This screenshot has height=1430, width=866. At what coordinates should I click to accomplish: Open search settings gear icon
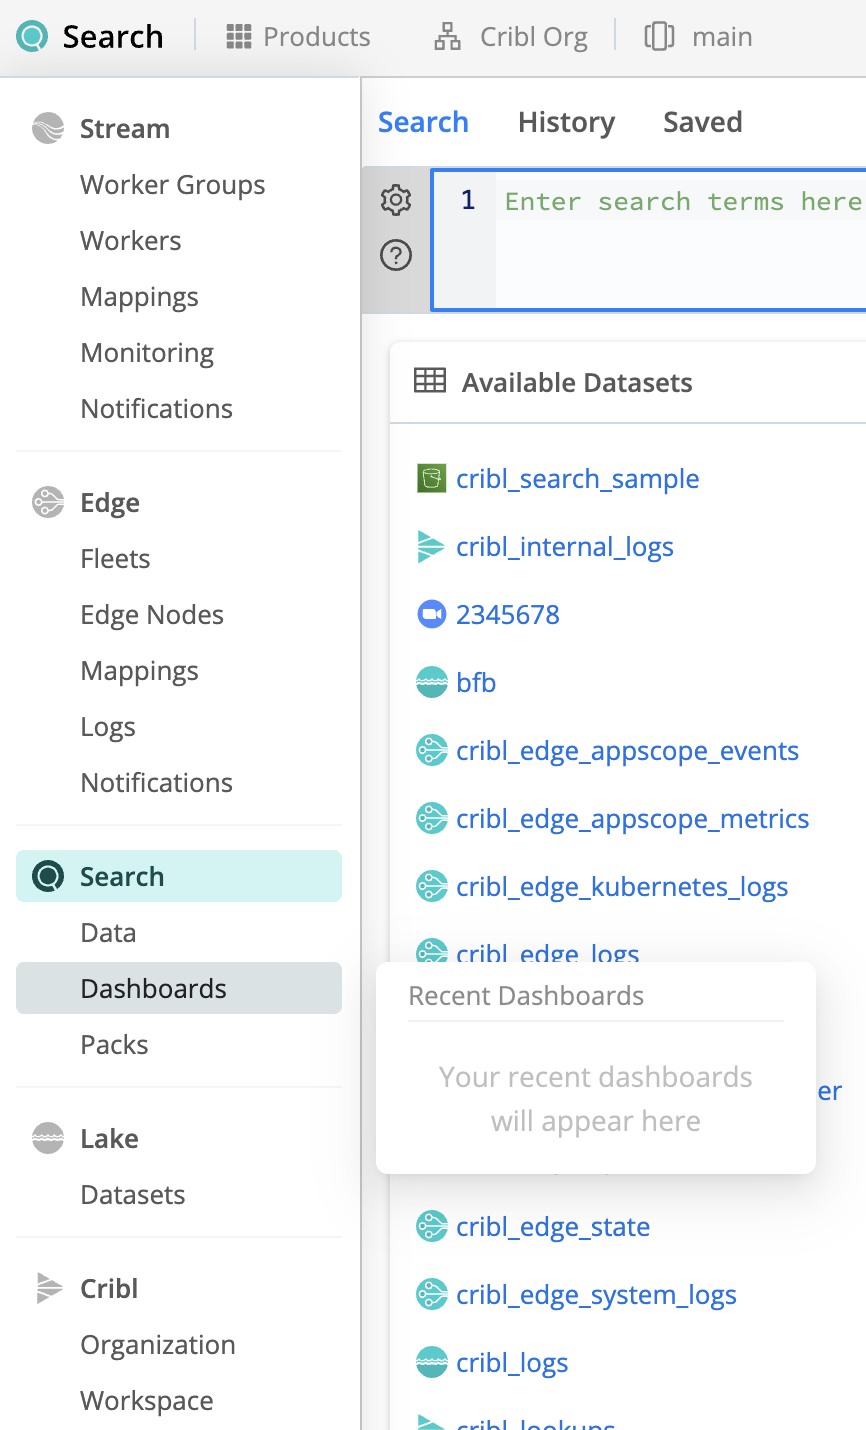point(396,200)
